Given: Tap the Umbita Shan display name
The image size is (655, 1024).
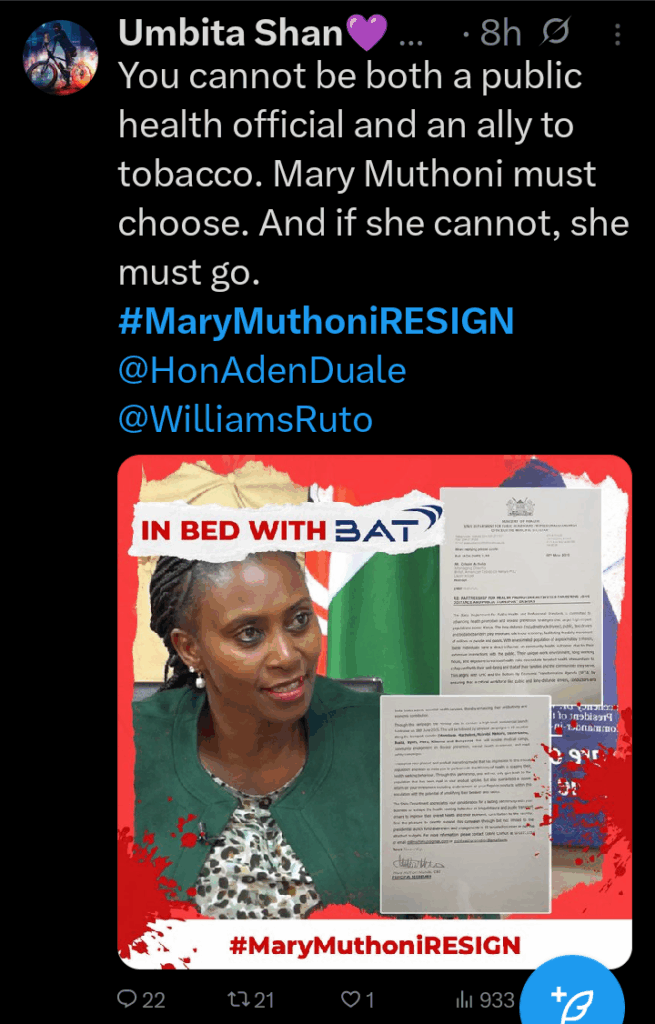Looking at the screenshot, I should pos(231,33).
